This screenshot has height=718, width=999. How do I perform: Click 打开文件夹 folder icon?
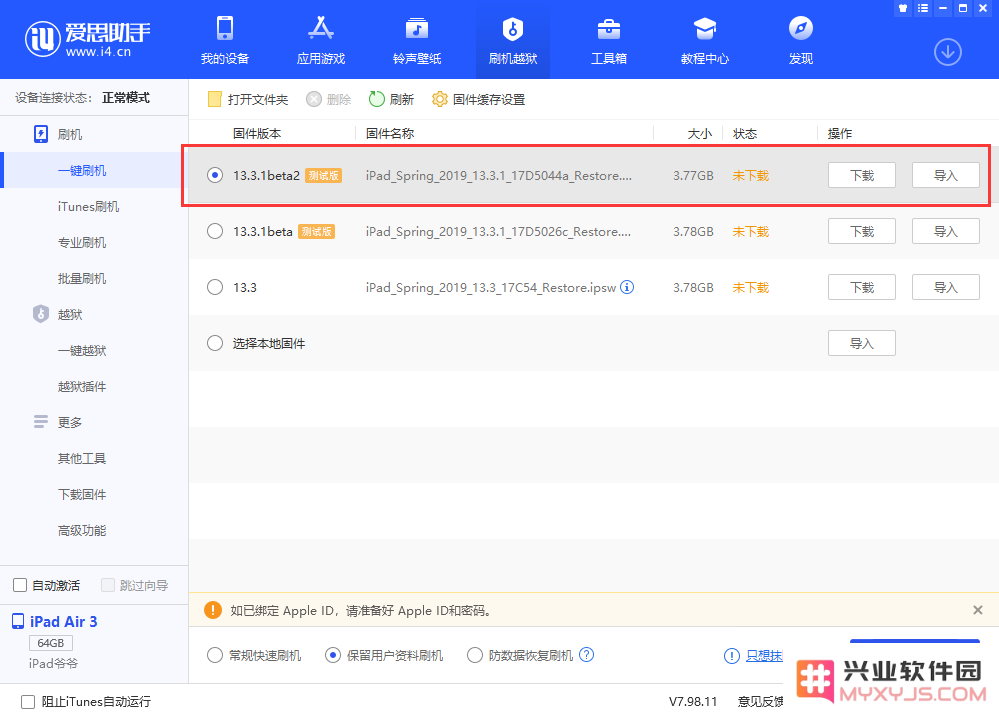pos(215,99)
